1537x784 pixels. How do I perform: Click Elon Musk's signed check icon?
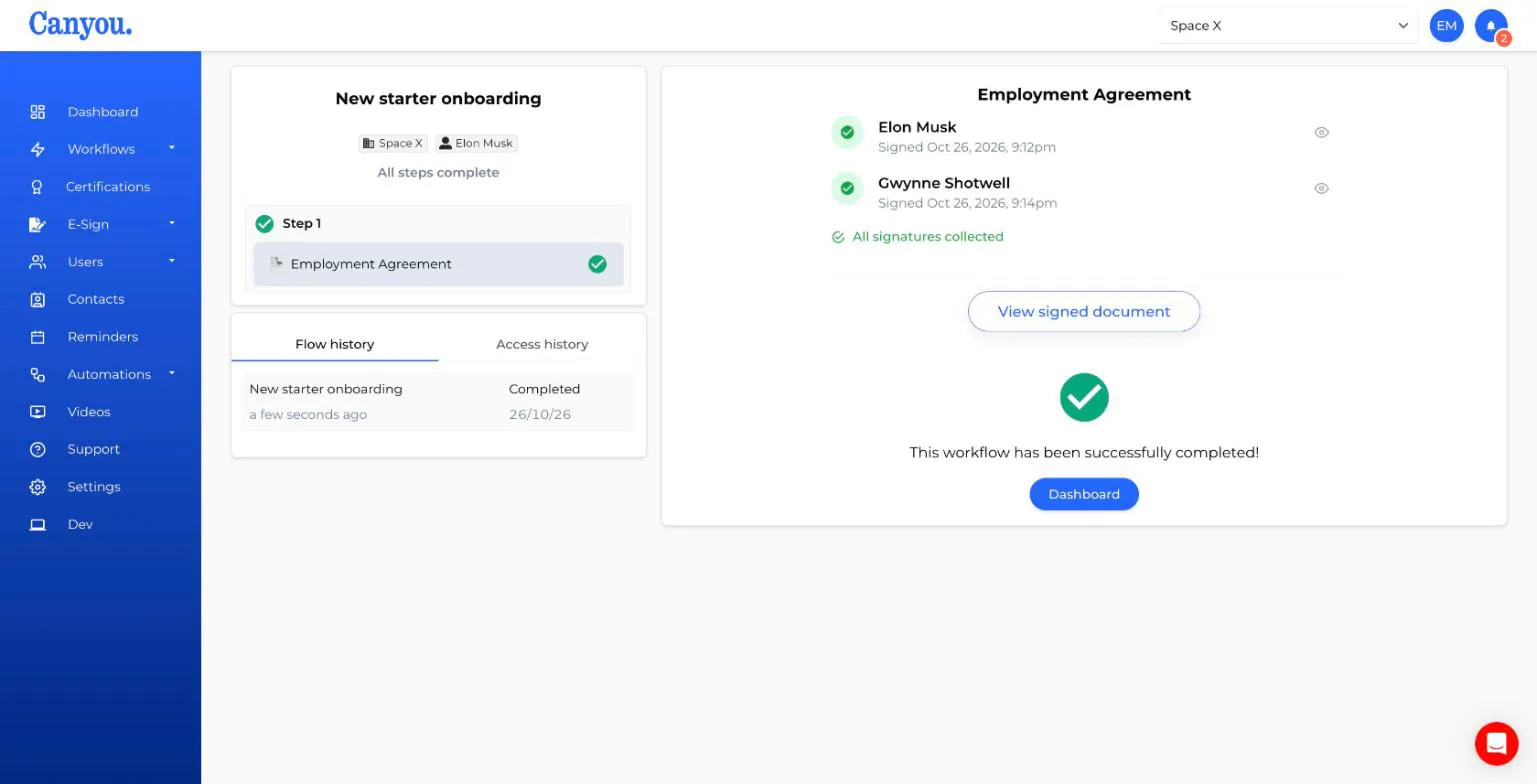[x=847, y=132]
